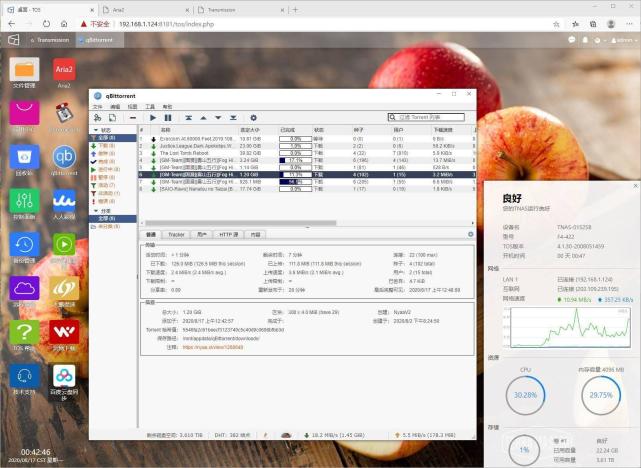Move torrent to top of queue
Viewport: 641px width, 468px height.
click(x=188, y=118)
